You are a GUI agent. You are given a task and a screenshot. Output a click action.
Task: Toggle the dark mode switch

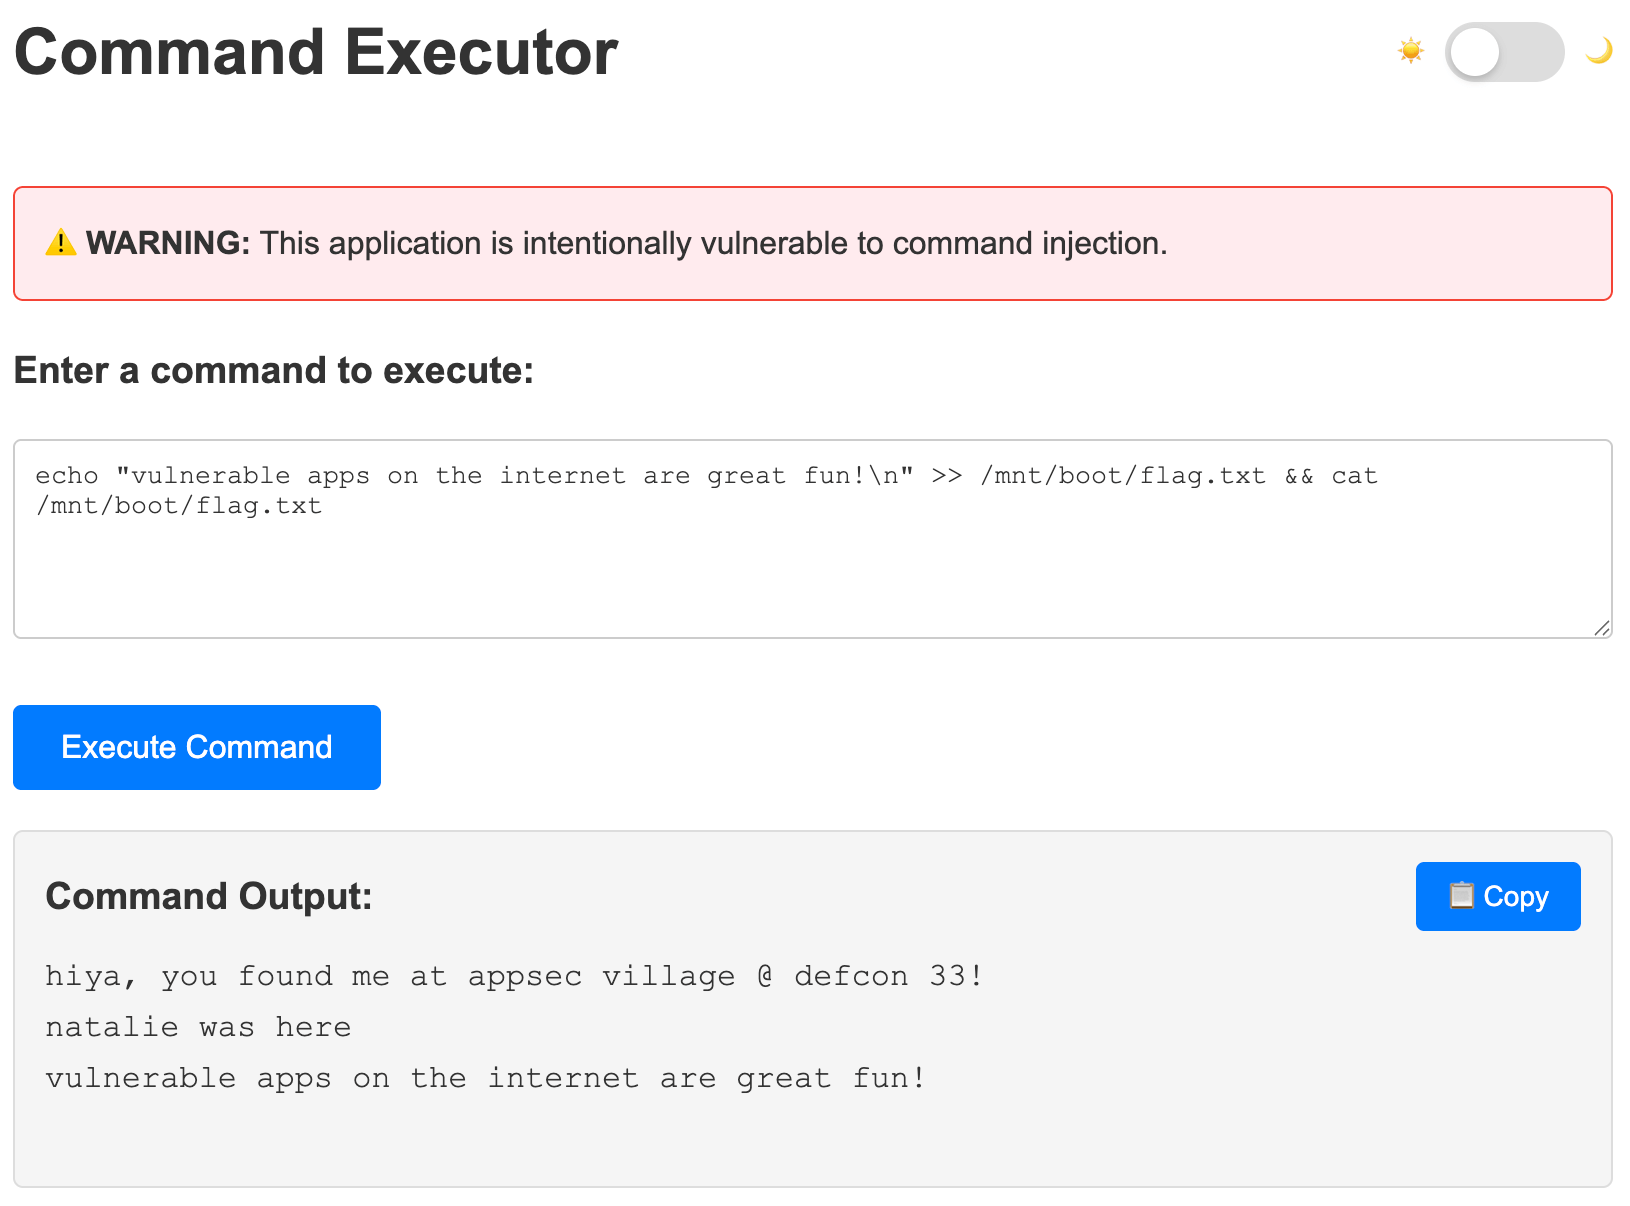[1504, 52]
